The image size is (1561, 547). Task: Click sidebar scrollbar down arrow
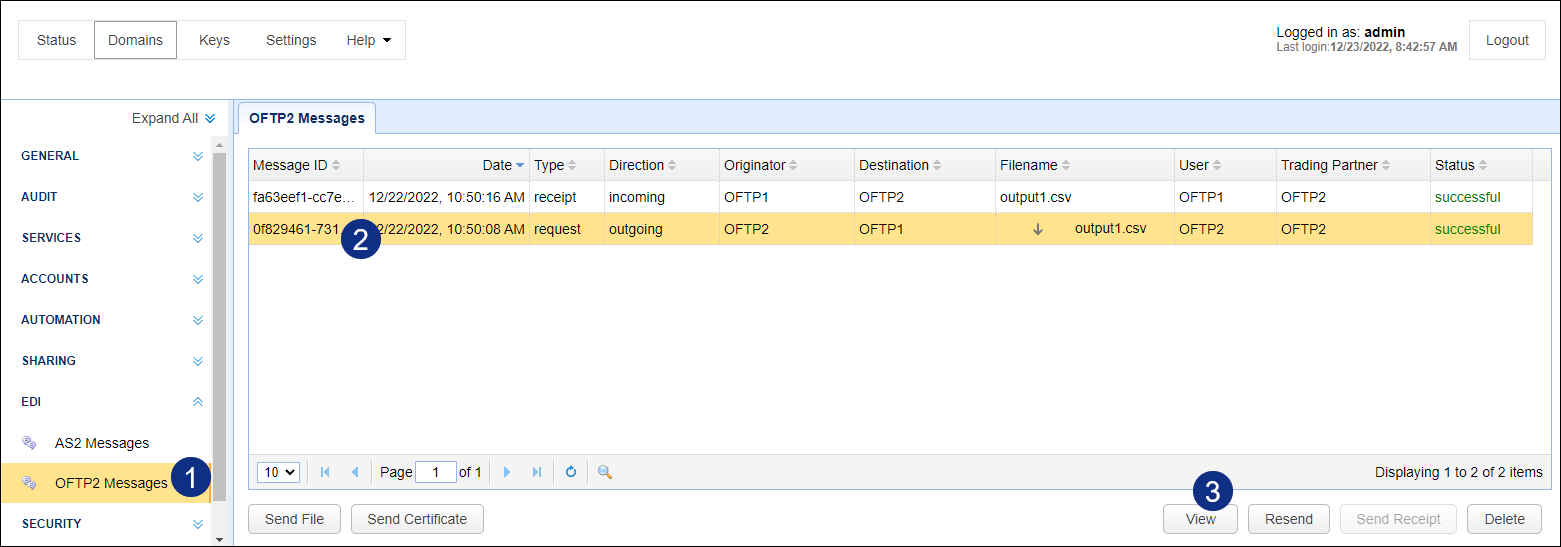click(219, 539)
